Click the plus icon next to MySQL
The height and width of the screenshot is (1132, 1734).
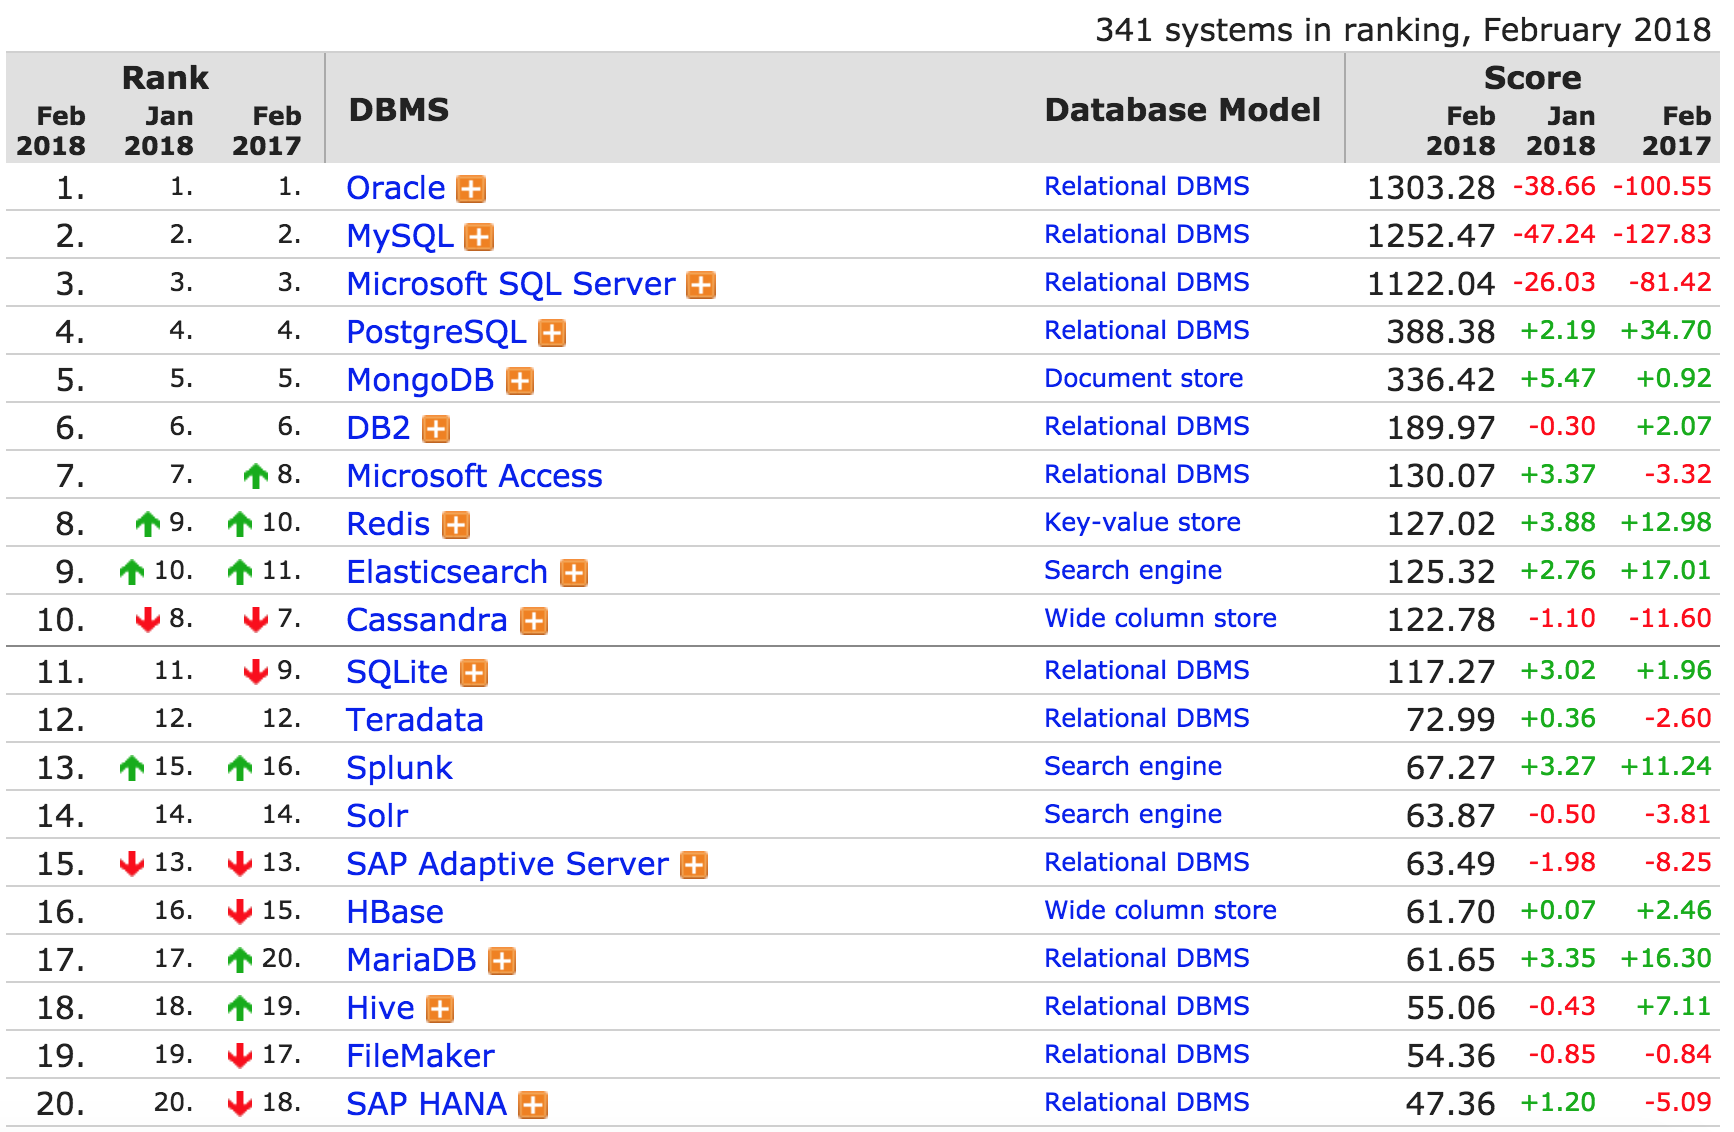point(482,236)
